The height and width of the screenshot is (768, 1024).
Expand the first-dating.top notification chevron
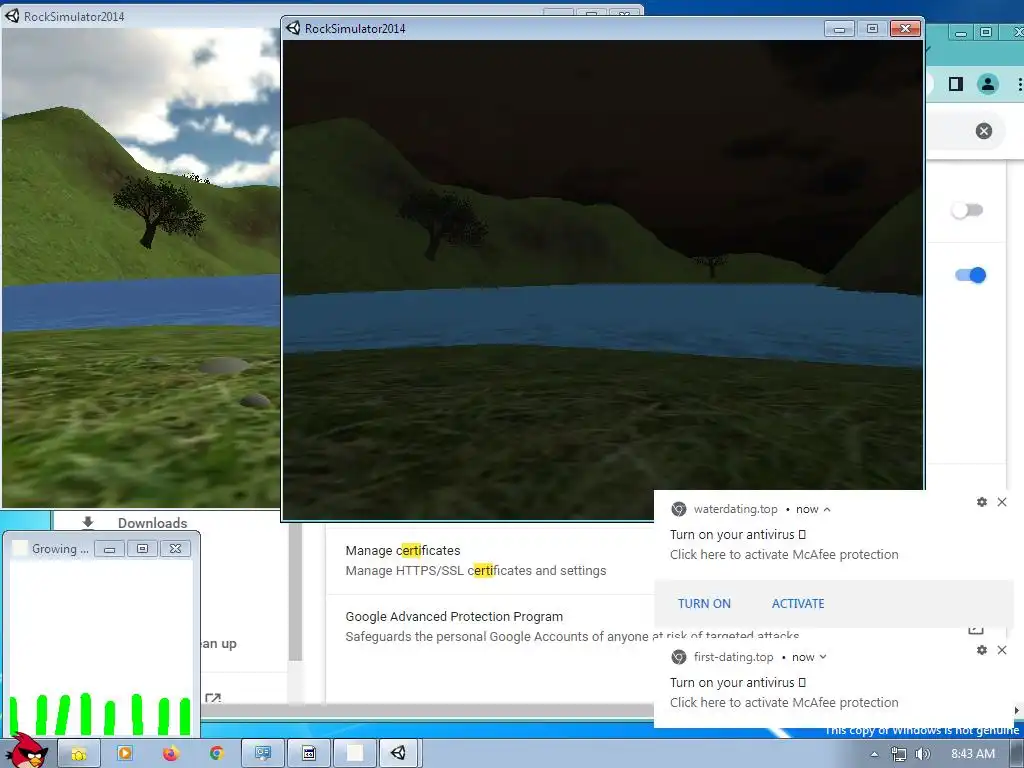point(823,657)
